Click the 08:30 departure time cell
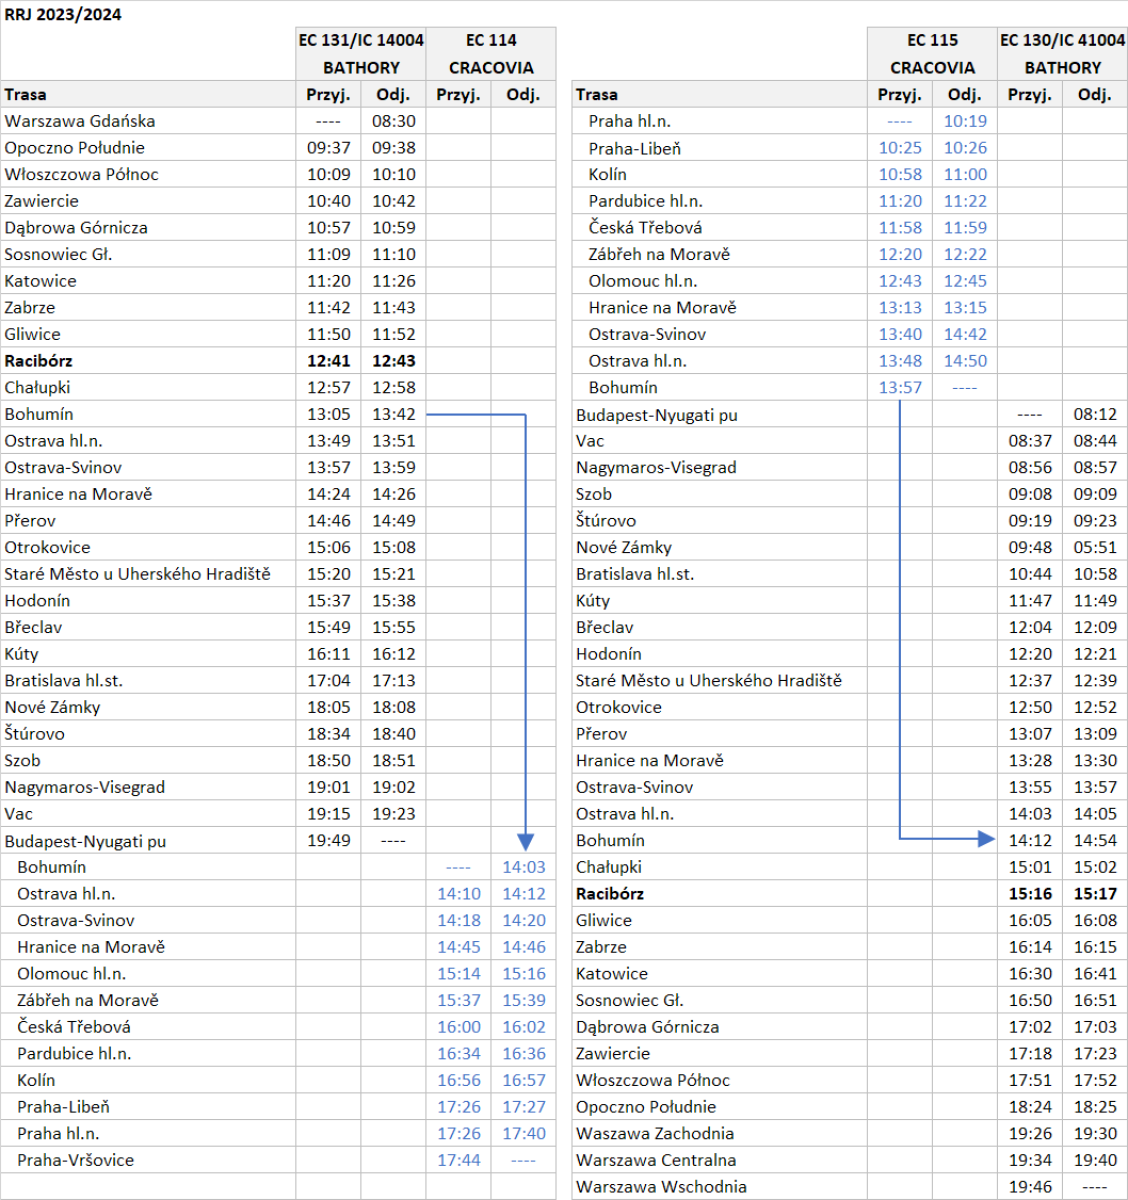 pos(393,121)
